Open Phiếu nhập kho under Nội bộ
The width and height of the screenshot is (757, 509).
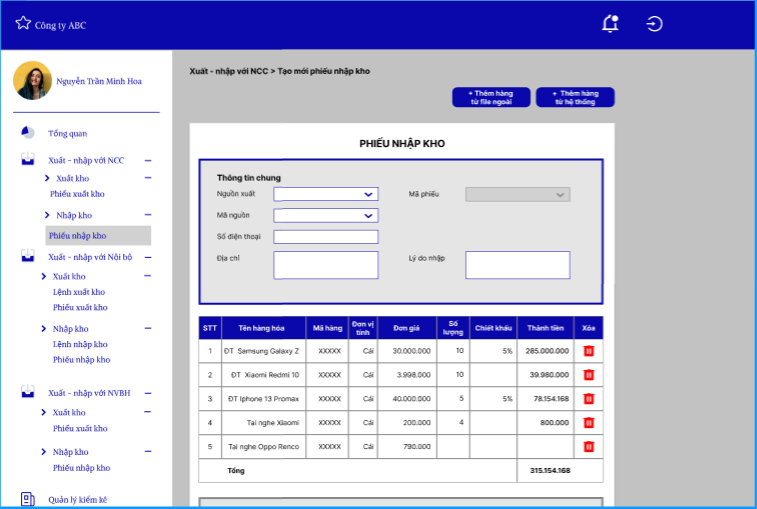[x=82, y=360]
